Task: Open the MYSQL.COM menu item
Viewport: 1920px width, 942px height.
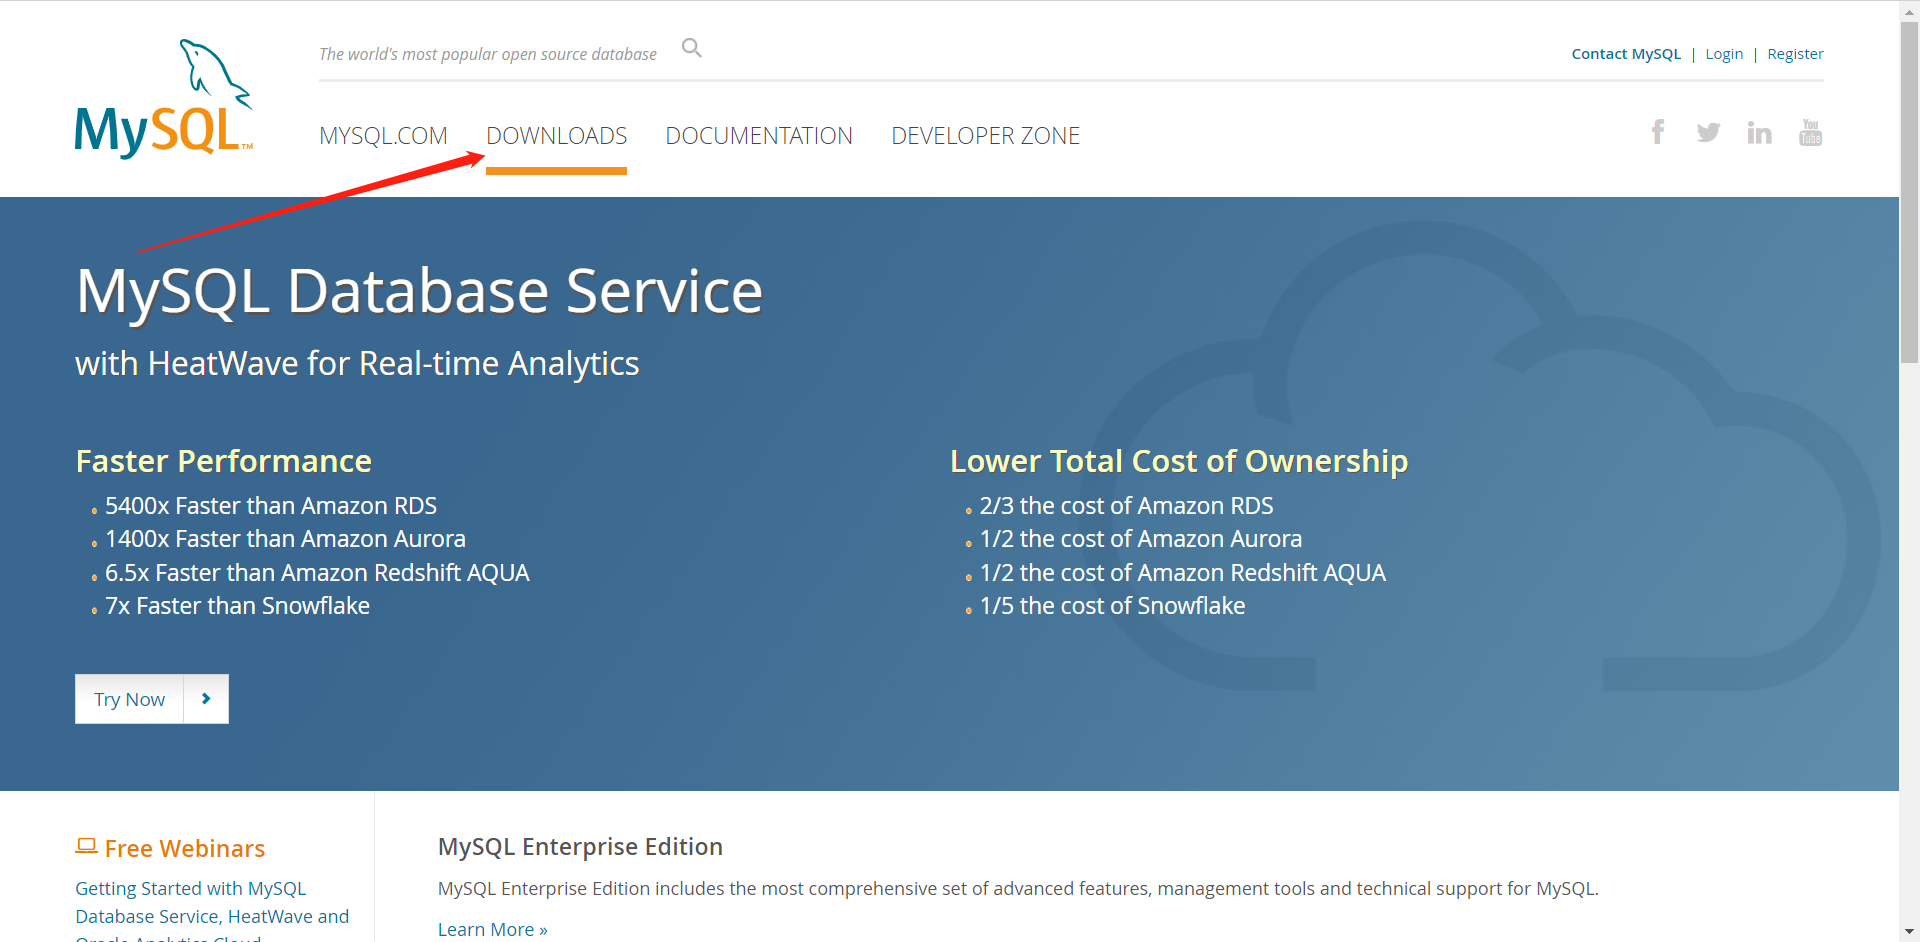Action: click(x=383, y=136)
